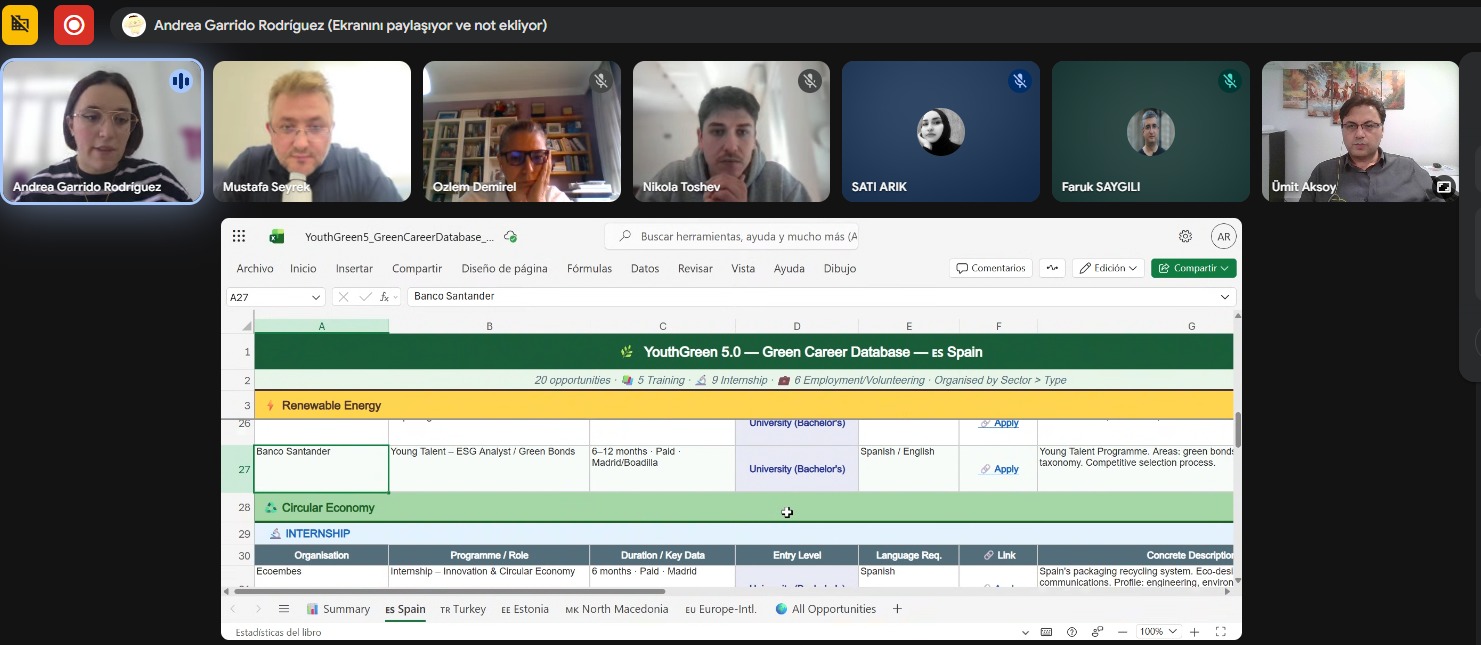1481x645 pixels.
Task: Click the help icon in status bar
Action: 1072,632
